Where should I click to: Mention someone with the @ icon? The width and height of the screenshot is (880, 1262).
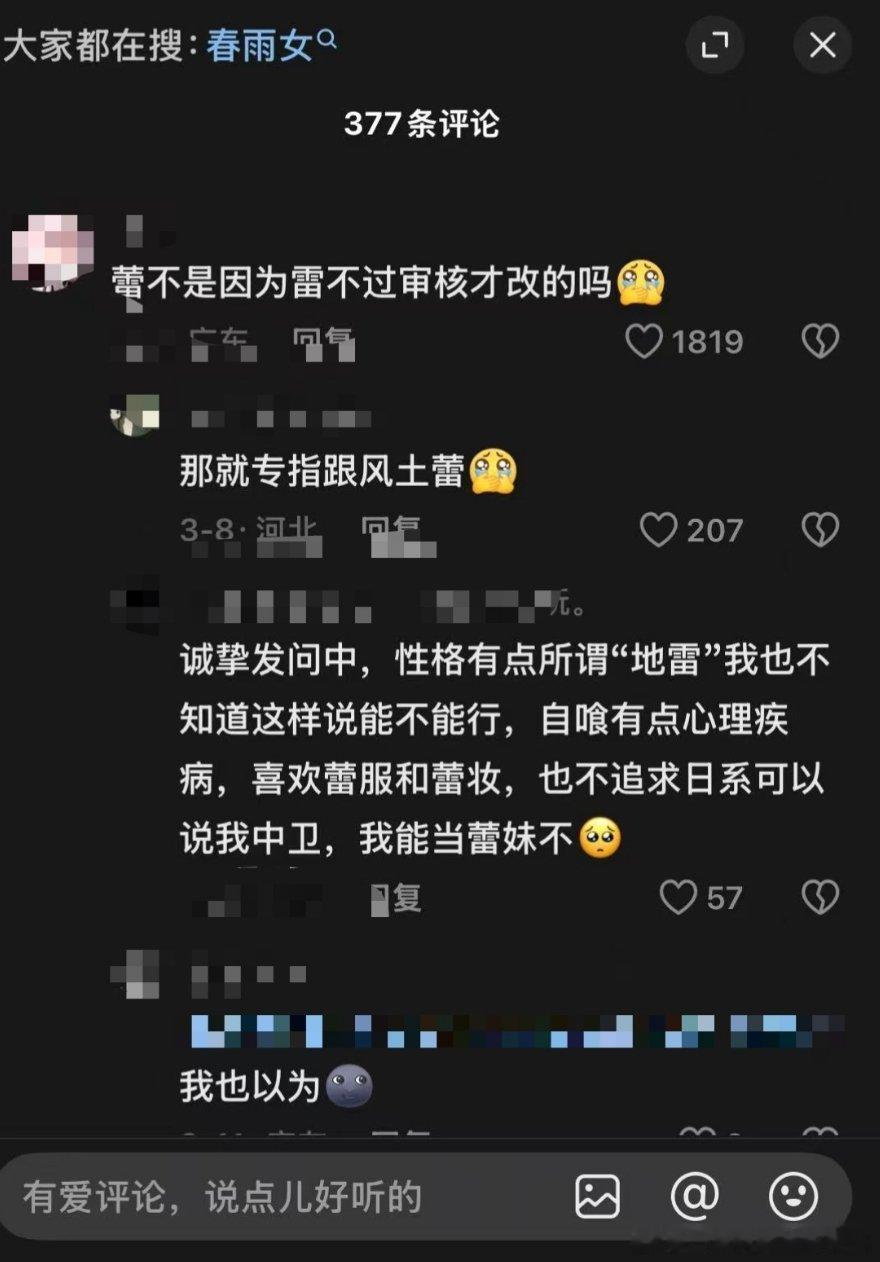point(695,1196)
